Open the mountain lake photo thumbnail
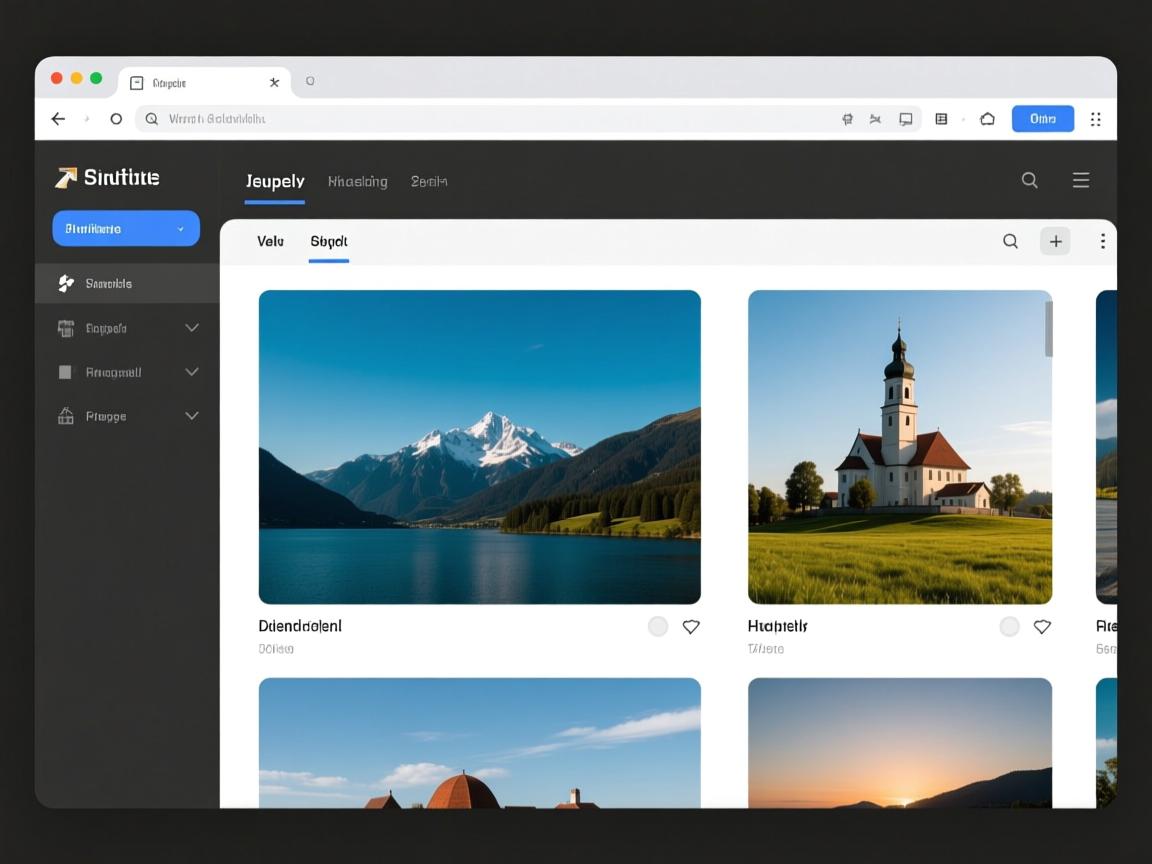 [479, 447]
